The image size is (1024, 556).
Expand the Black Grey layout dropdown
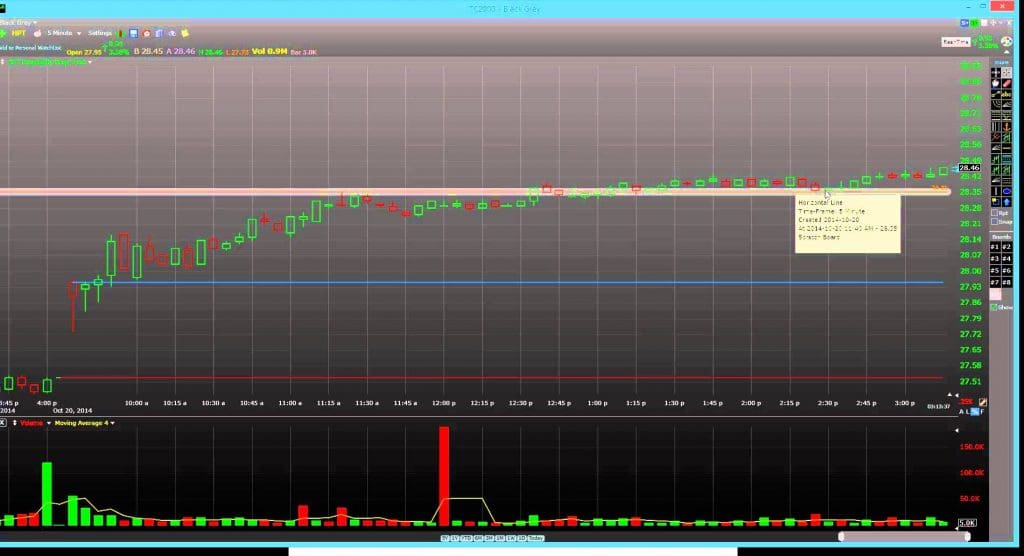[20, 21]
